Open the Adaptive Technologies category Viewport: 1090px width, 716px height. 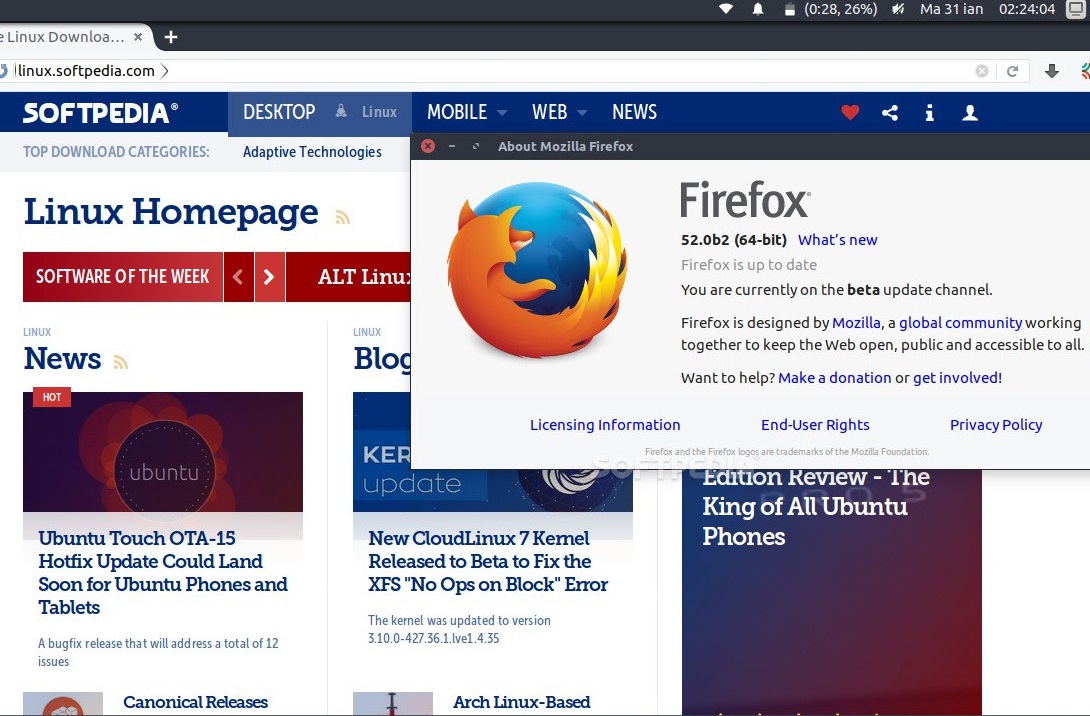pyautogui.click(x=312, y=152)
